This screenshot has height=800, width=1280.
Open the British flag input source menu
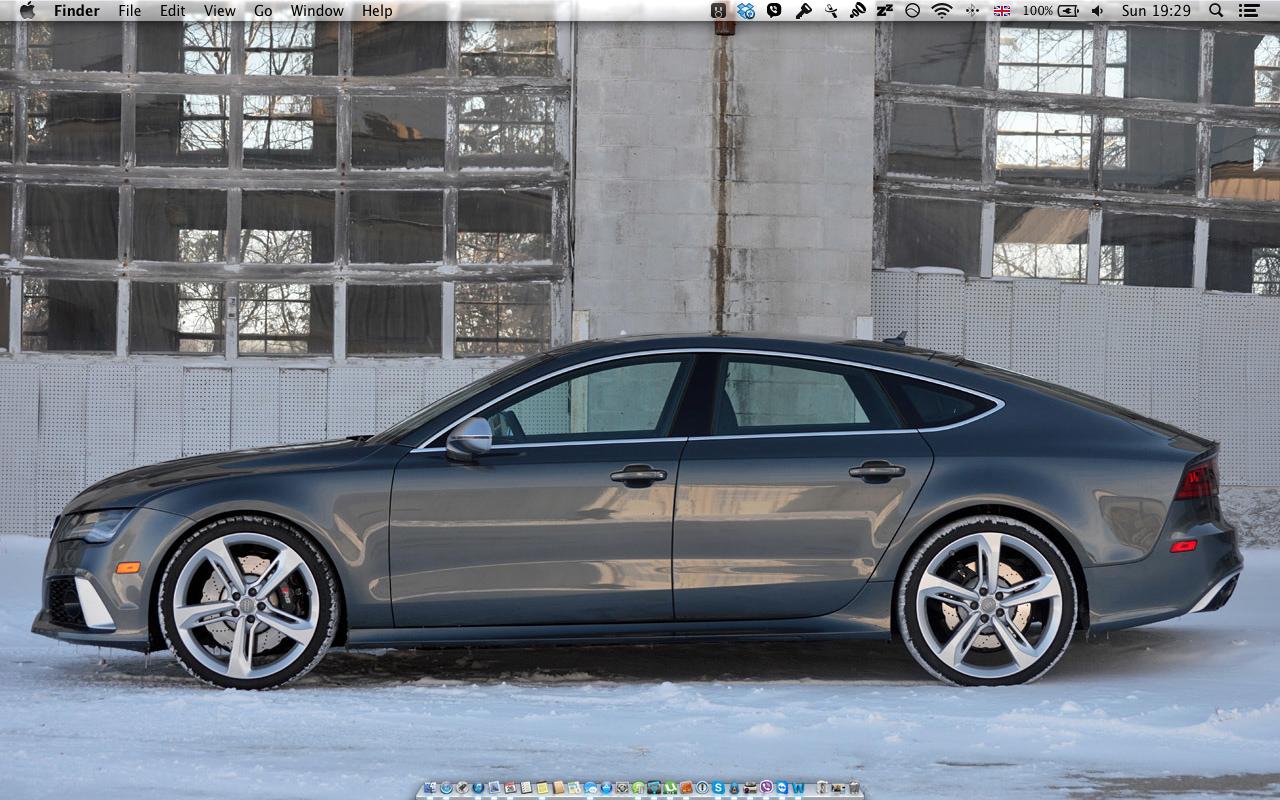[x=1001, y=10]
